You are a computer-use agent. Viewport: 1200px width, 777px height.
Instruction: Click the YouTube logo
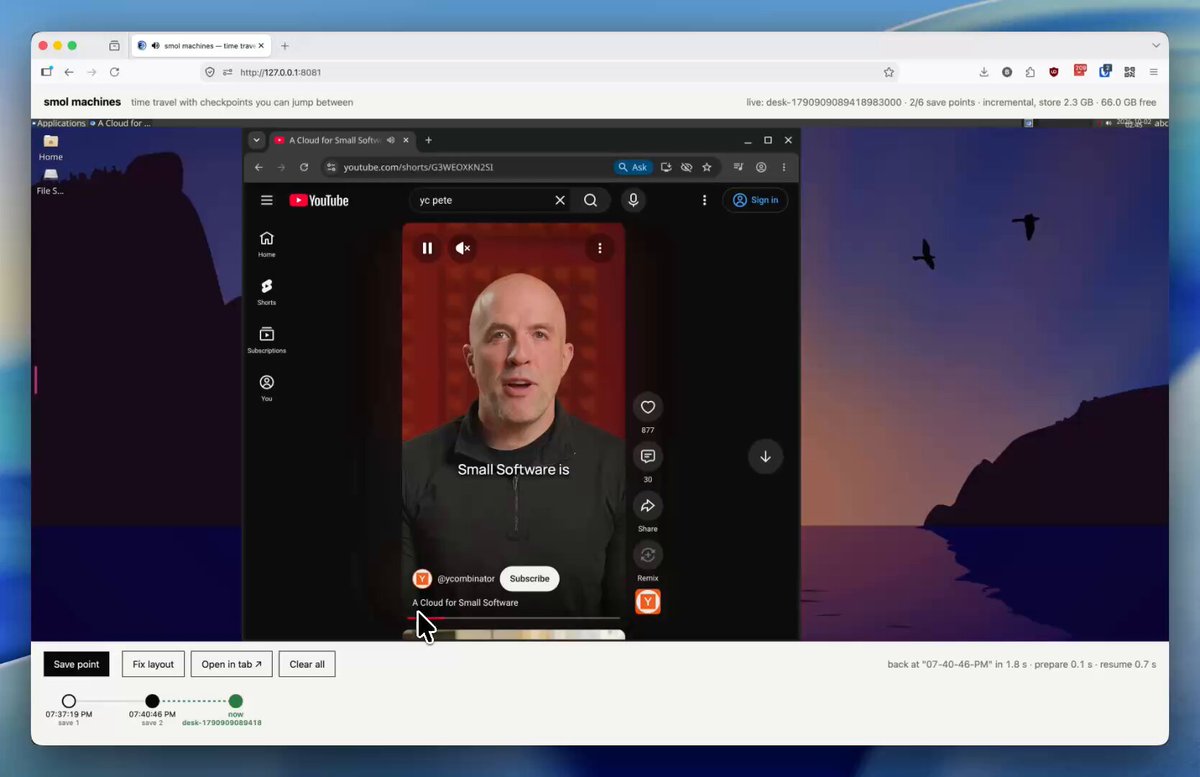(x=319, y=200)
